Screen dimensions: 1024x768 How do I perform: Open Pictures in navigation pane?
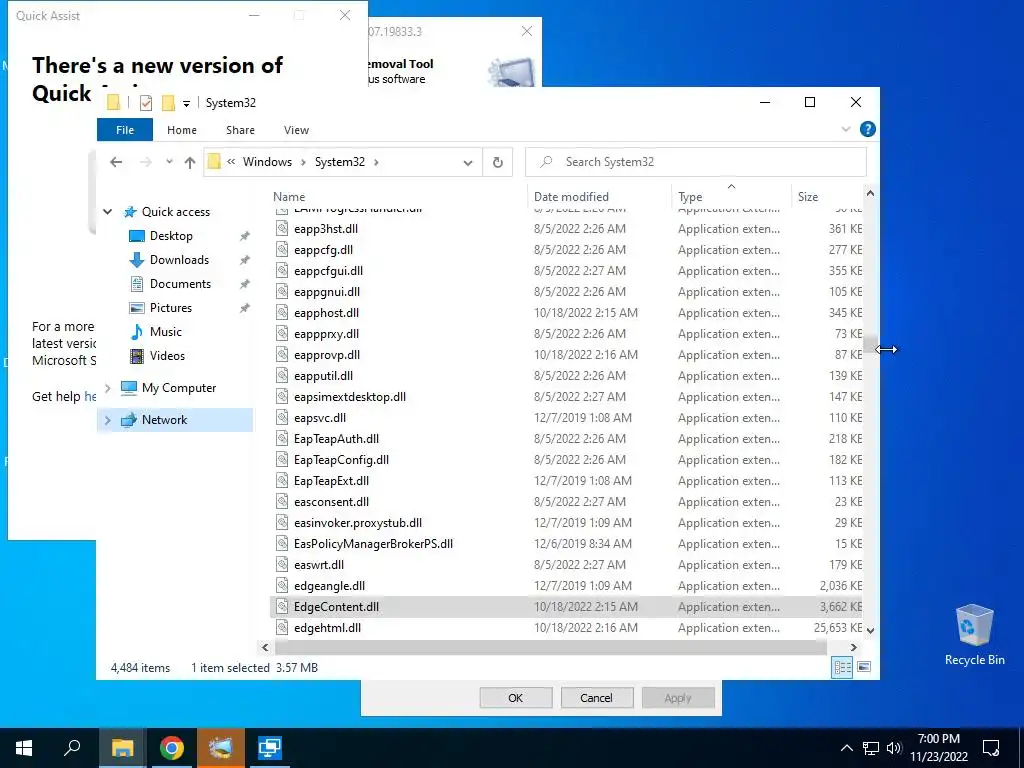(x=170, y=308)
